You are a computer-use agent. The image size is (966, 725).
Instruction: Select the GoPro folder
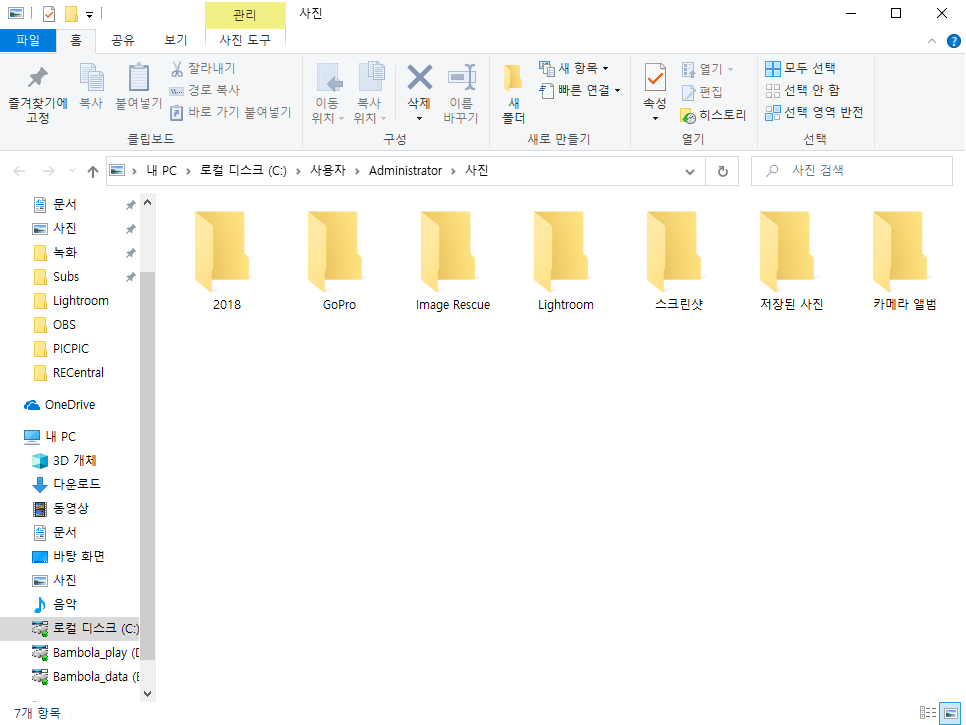tap(339, 260)
